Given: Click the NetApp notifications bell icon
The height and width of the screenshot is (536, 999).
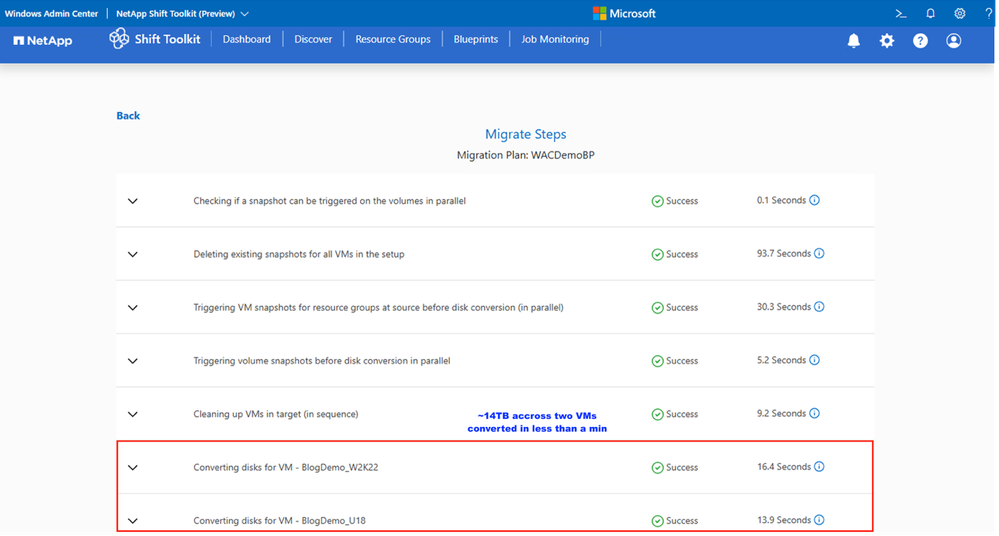Looking at the screenshot, I should click(854, 41).
